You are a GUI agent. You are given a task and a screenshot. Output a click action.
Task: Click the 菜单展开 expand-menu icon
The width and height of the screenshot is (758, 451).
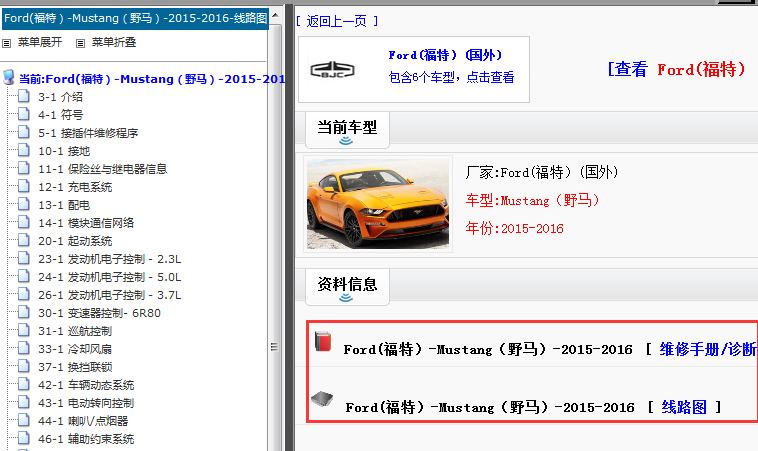(x=6, y=43)
